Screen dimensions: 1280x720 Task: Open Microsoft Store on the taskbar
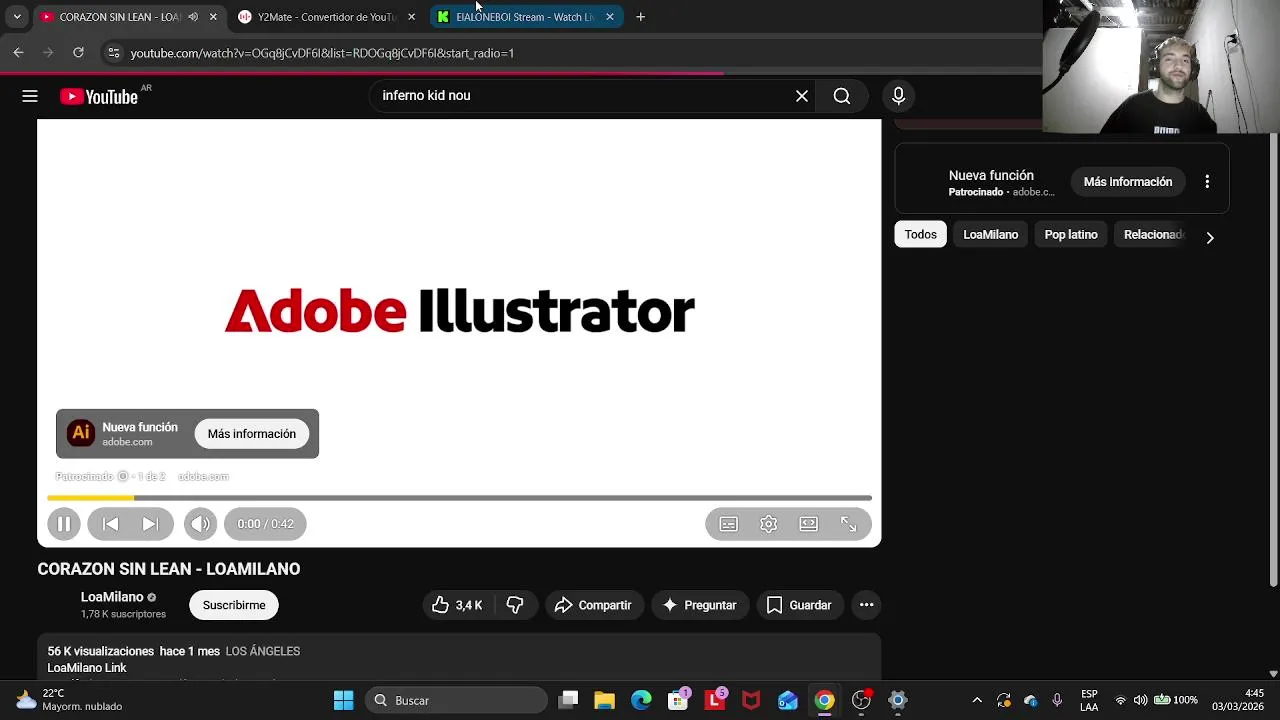point(679,699)
